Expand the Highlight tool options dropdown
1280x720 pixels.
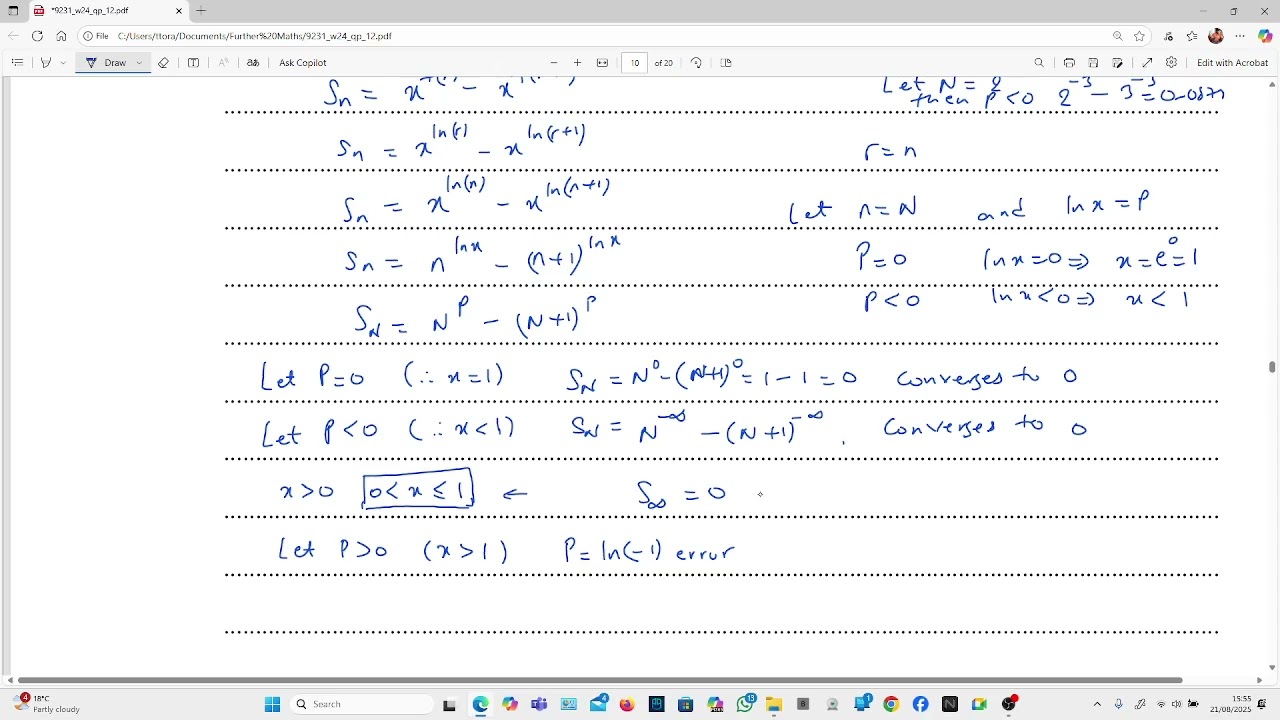click(63, 62)
